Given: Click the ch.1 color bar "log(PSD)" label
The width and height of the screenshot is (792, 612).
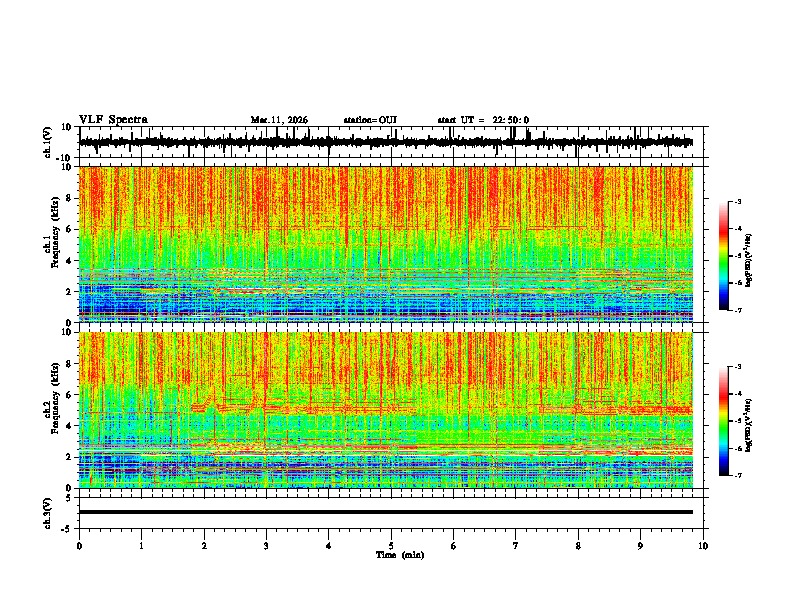Looking at the screenshot, I should pyautogui.click(x=749, y=260).
